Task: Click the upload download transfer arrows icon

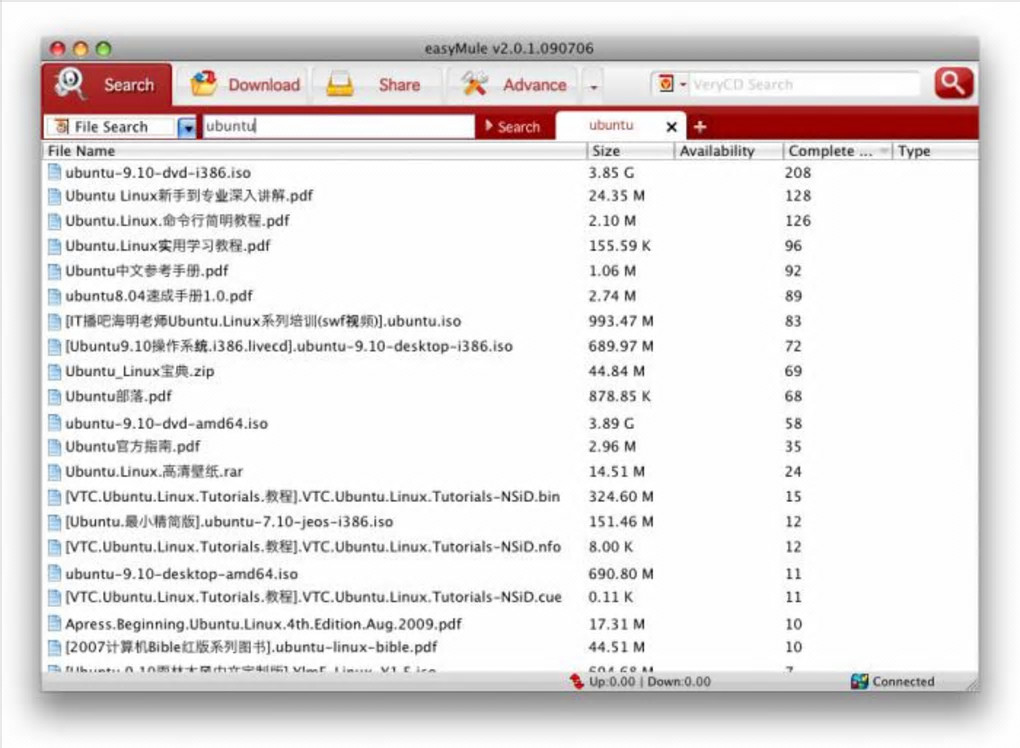Action: 576,682
